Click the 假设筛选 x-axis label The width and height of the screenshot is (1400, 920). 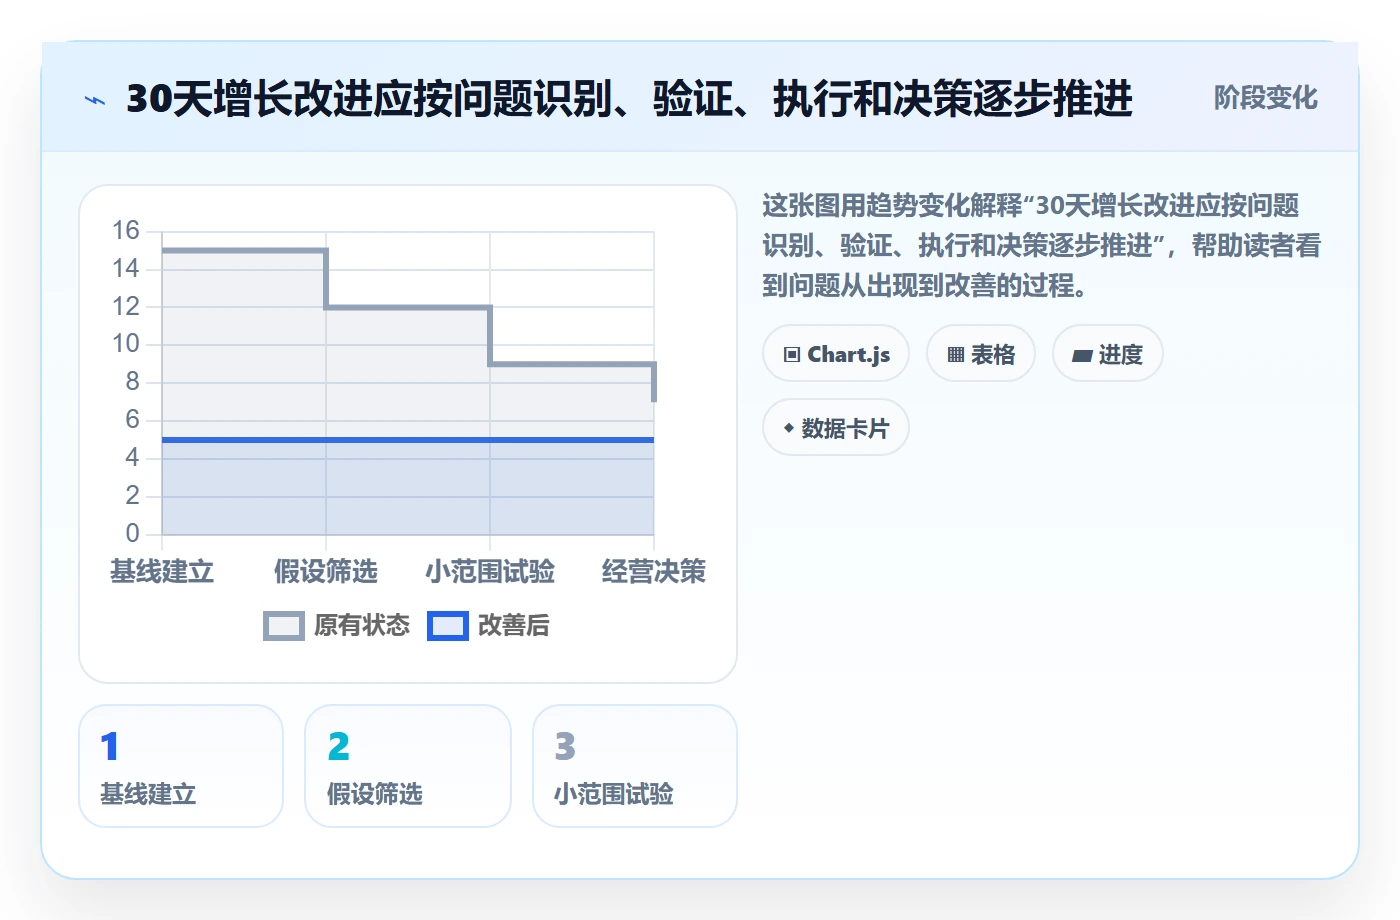(x=326, y=572)
